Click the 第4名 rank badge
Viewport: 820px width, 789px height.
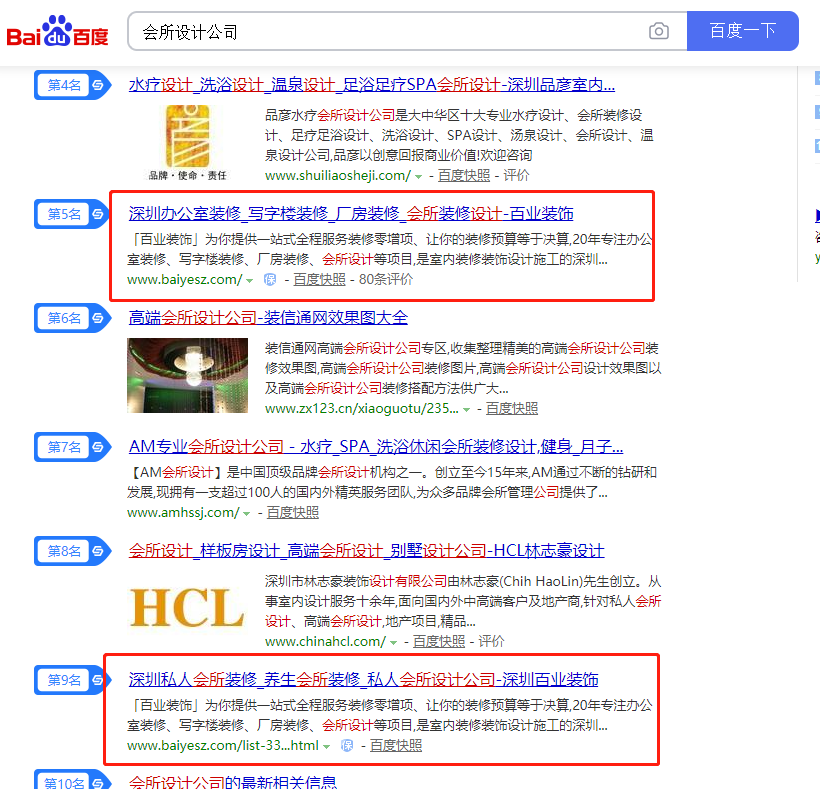(73, 85)
